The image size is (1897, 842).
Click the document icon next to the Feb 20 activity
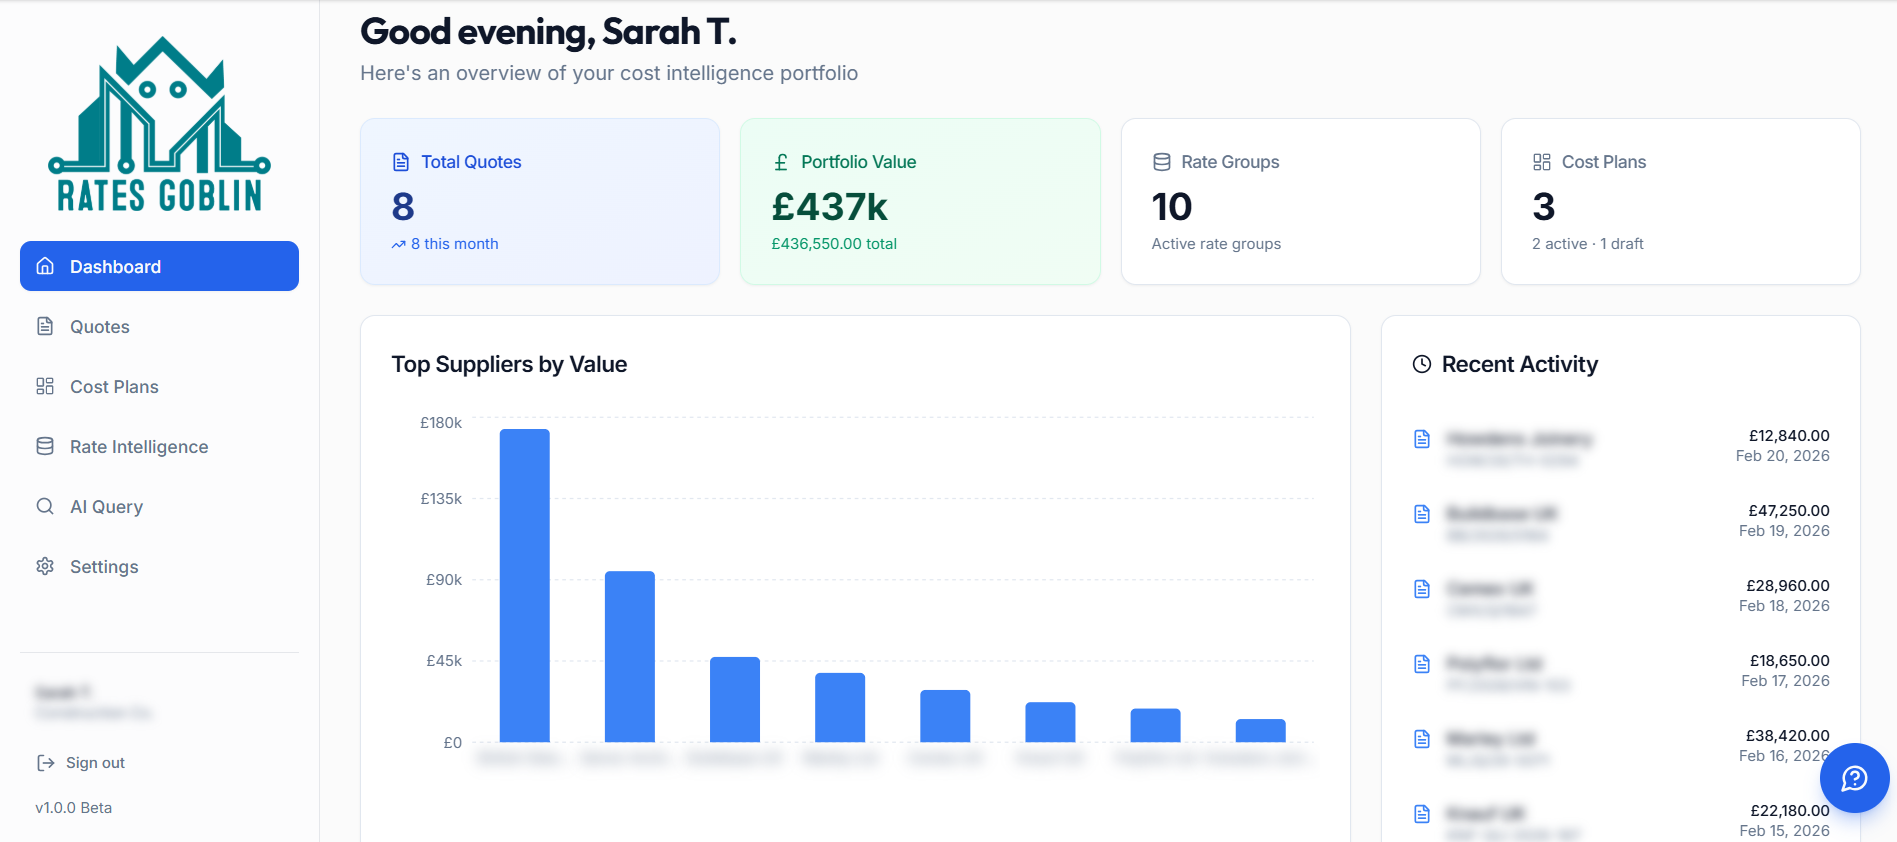point(1422,439)
